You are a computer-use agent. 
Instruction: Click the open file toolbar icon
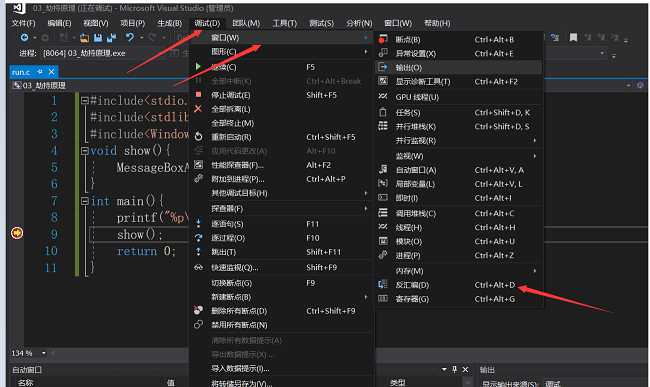pos(84,38)
